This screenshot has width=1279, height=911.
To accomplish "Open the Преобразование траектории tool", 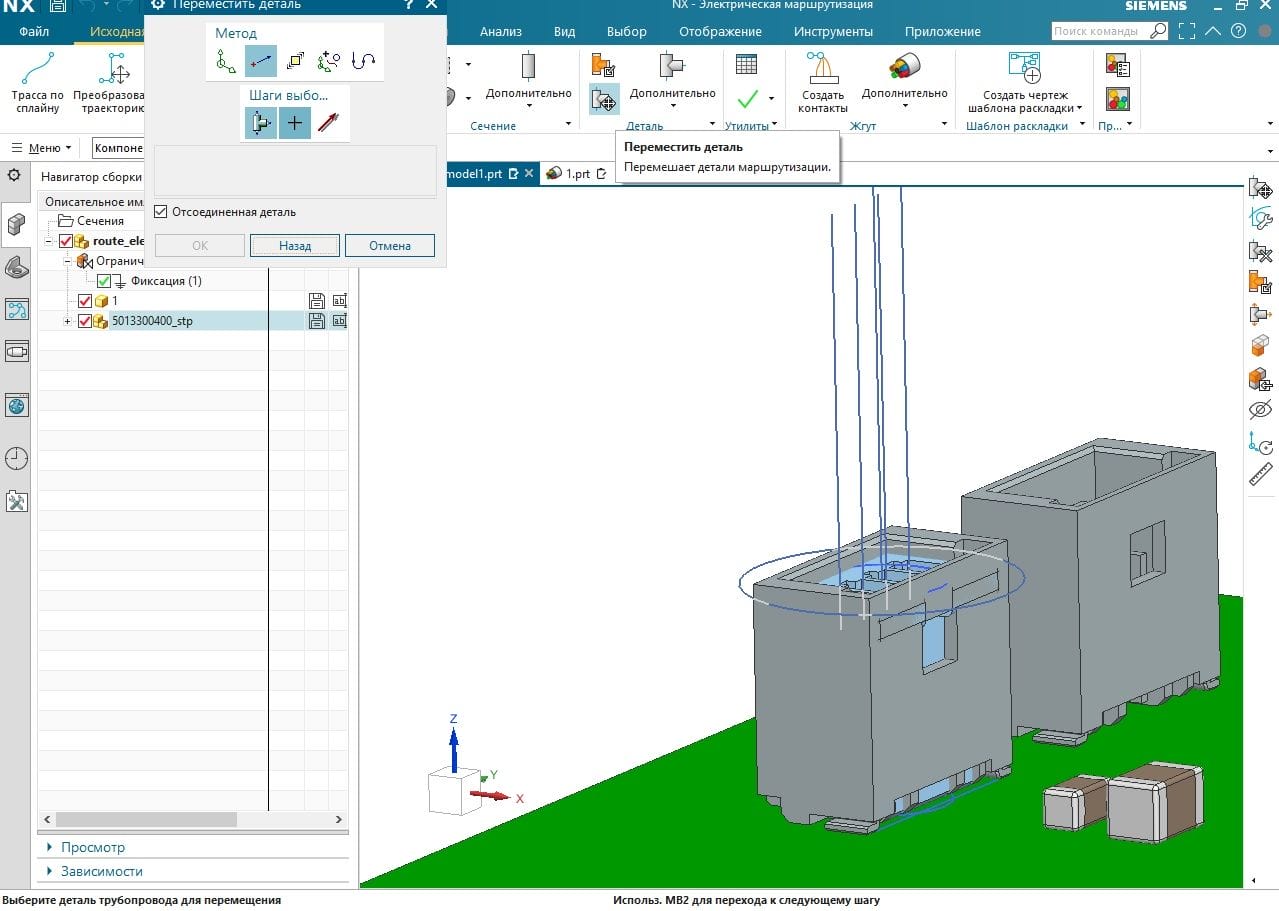I will click(109, 82).
